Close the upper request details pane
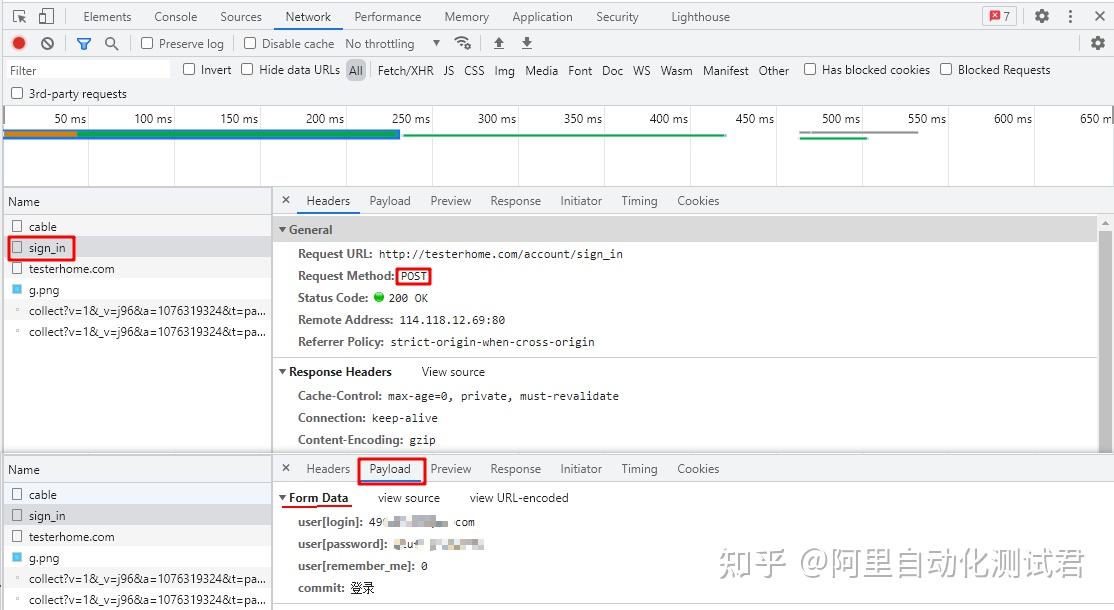Image resolution: width=1114 pixels, height=610 pixels. (286, 200)
